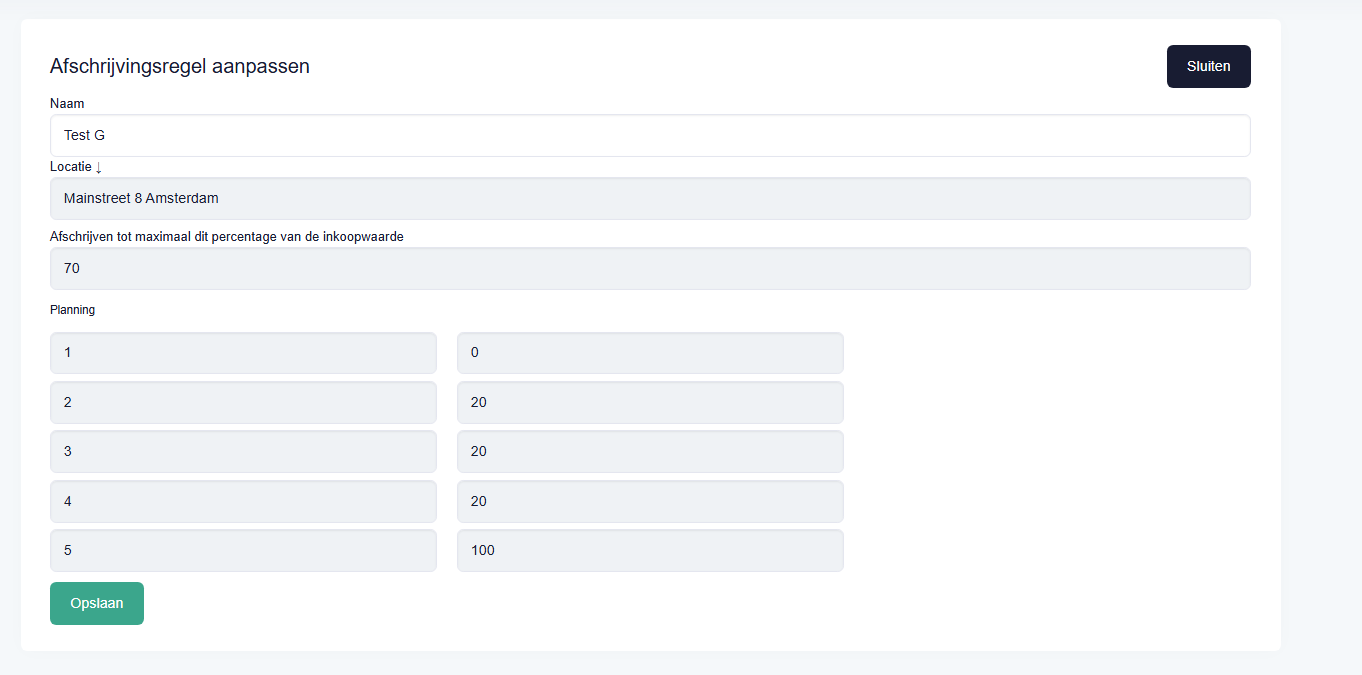
Task: Open the Locatie field Mainstreet 8 Amsterdam
Action: 650,198
